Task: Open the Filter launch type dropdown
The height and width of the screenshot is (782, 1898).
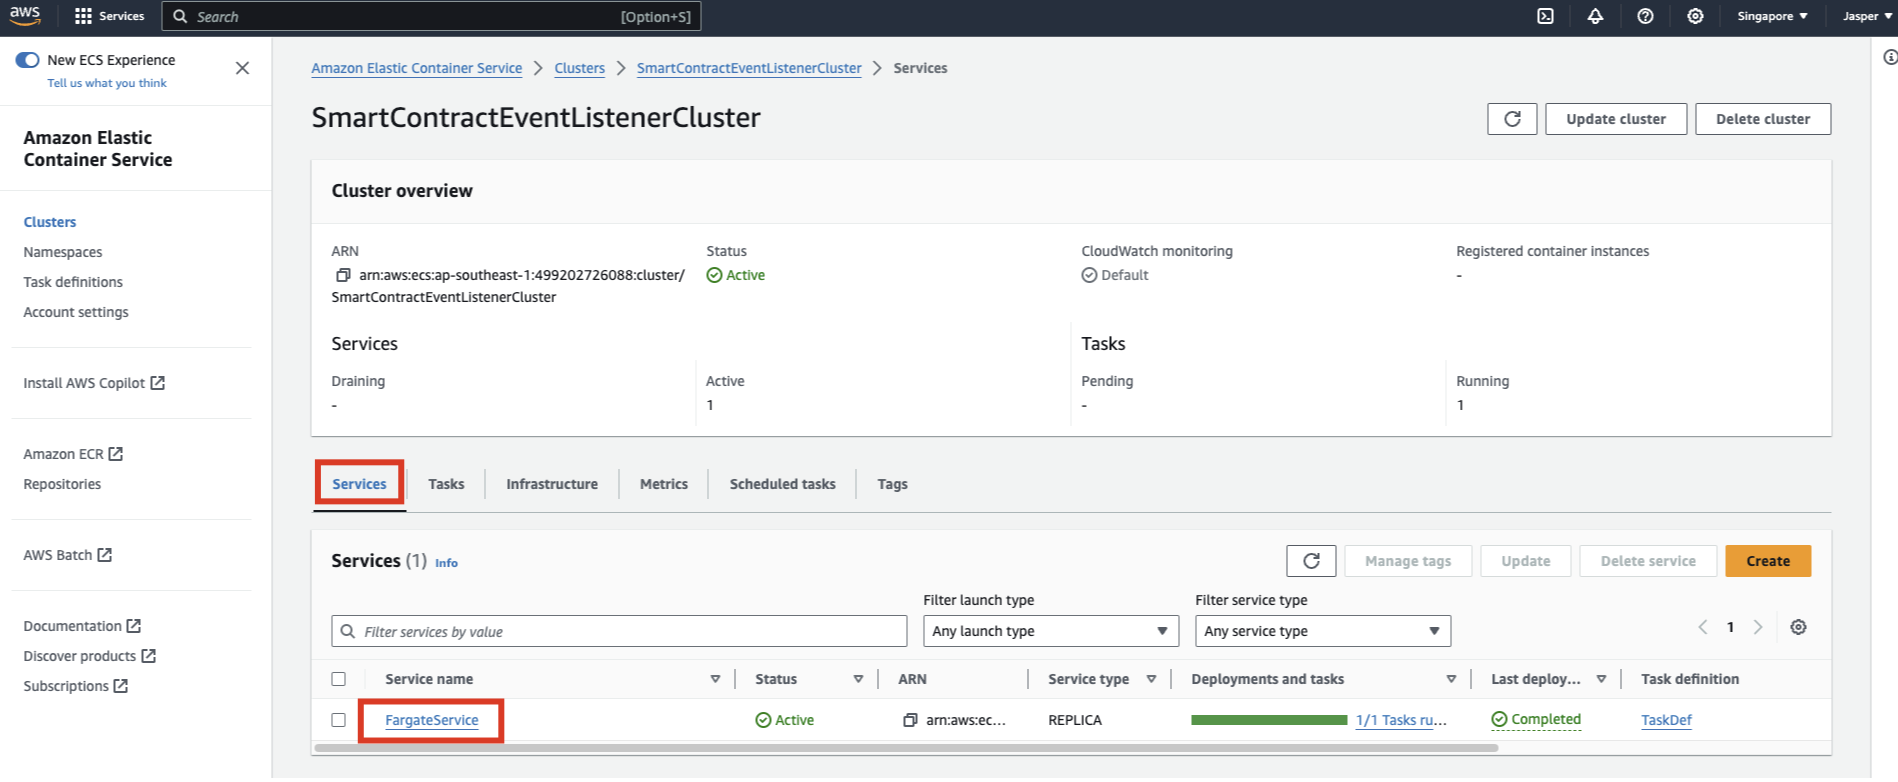Action: (1051, 631)
